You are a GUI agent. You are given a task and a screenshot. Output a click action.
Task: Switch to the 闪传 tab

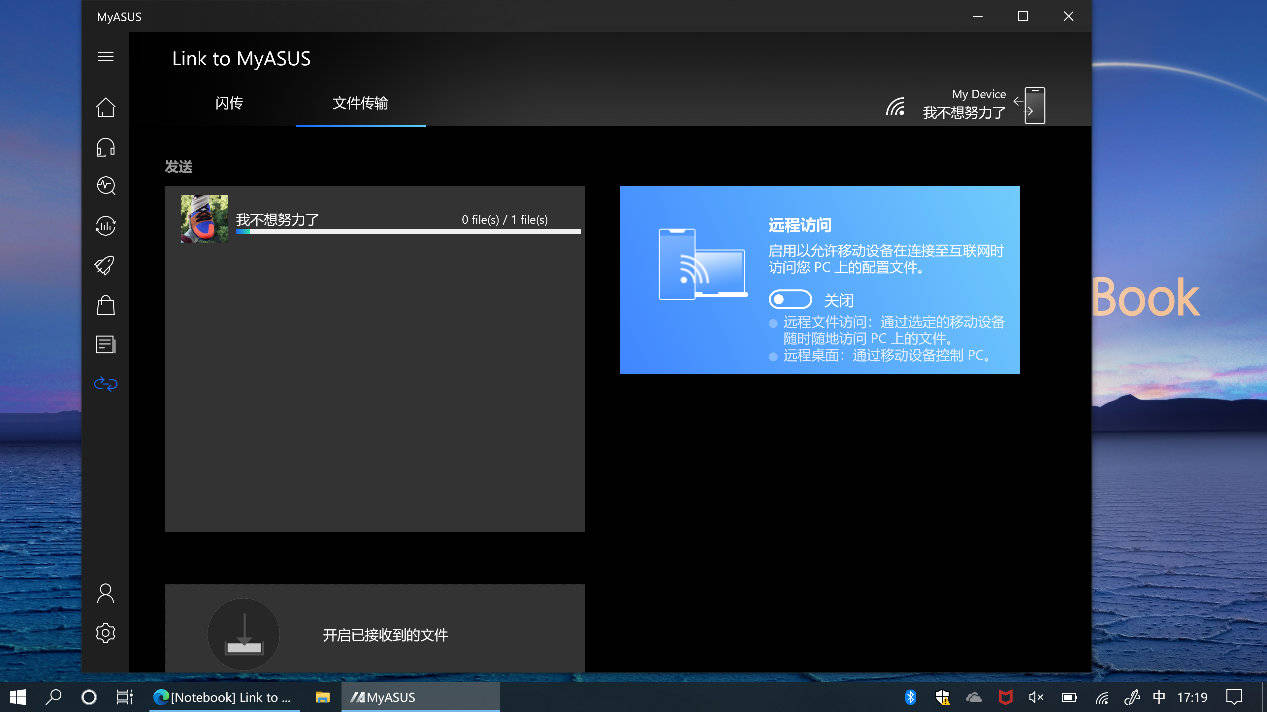[x=229, y=103]
